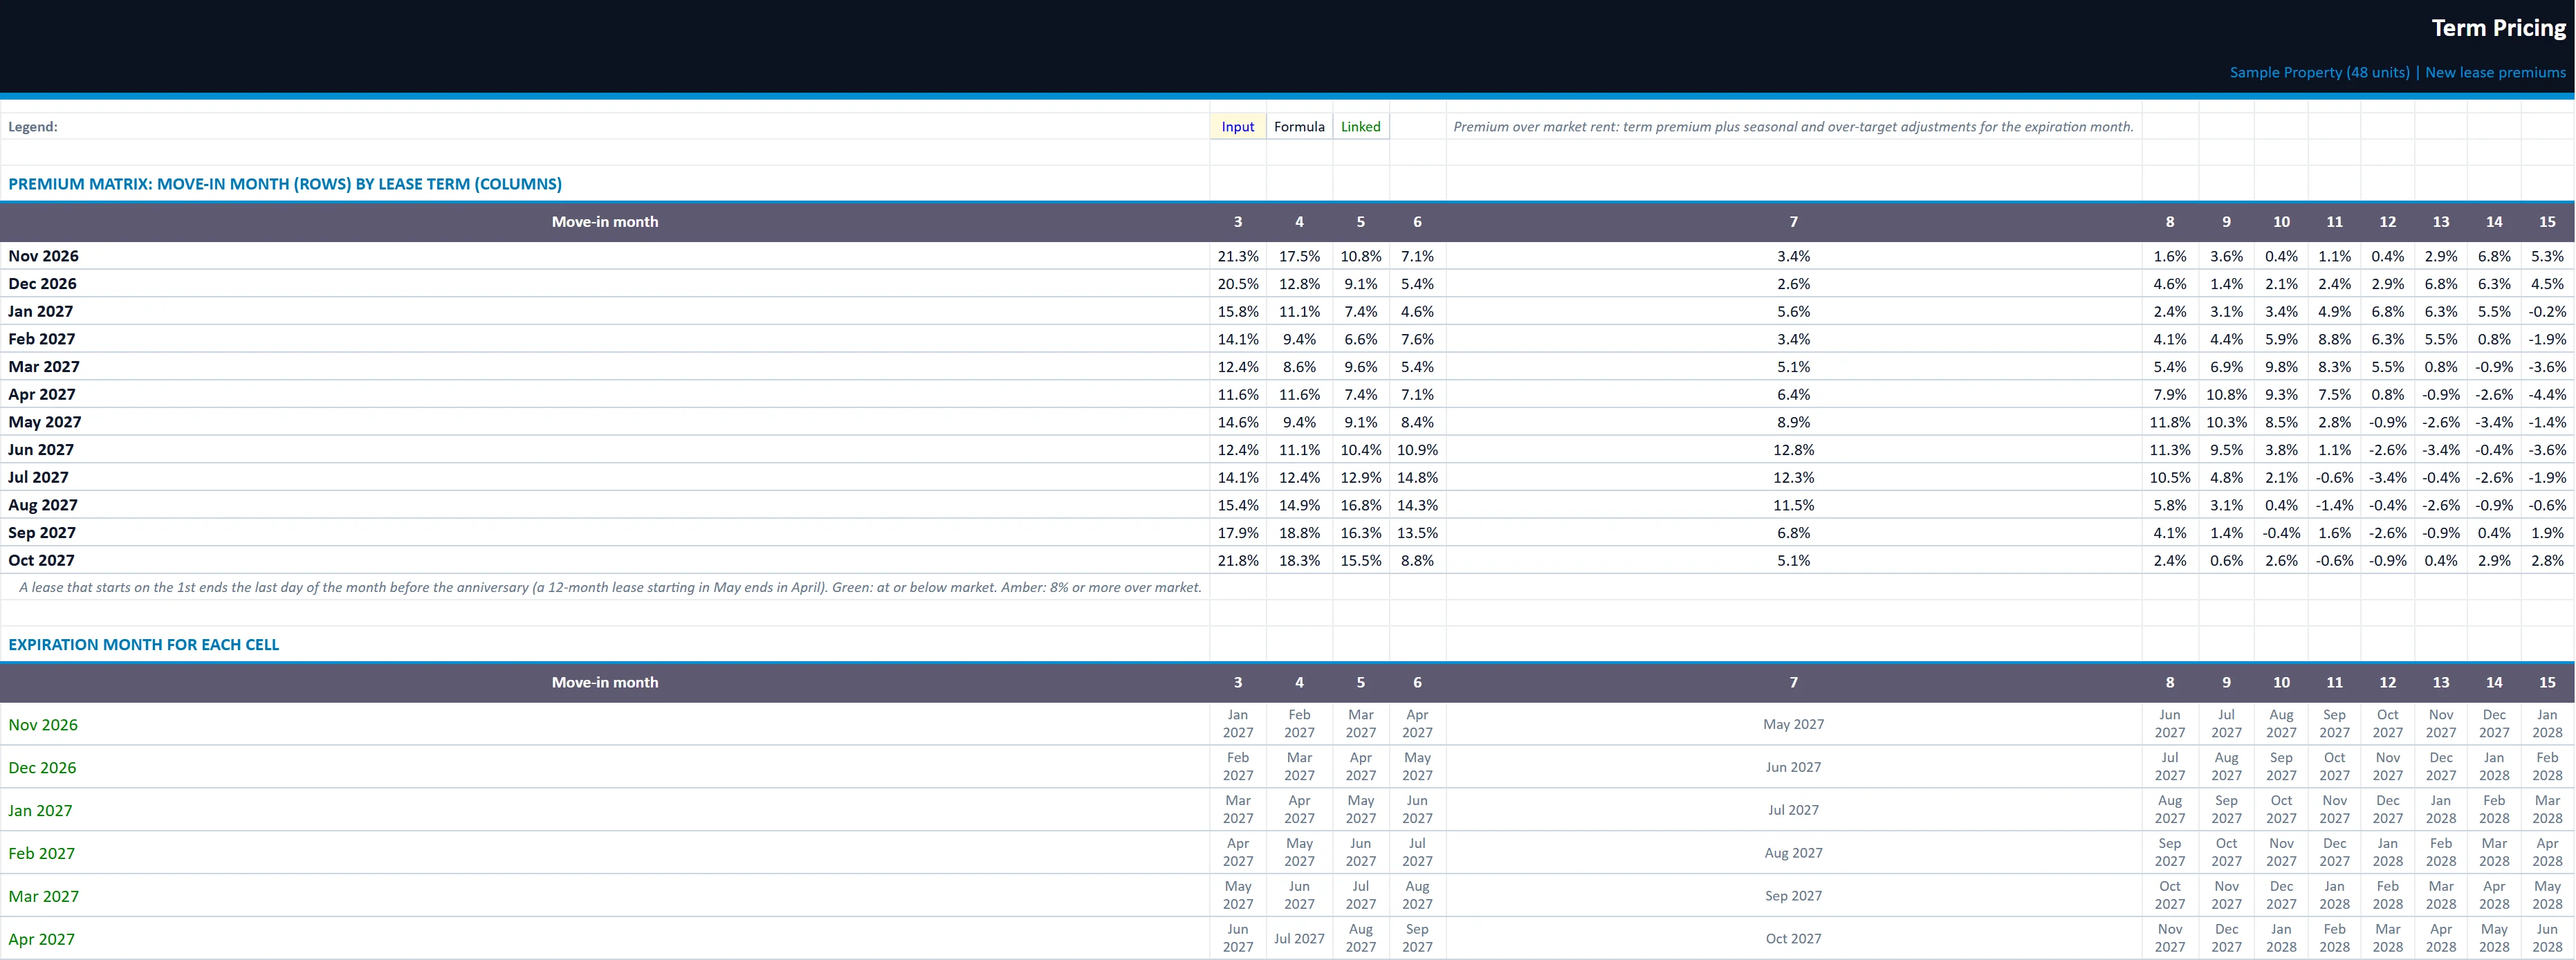
Task: Select 'Jan 2027' expiration under term 3 for Nov 2026
Action: [1238, 724]
